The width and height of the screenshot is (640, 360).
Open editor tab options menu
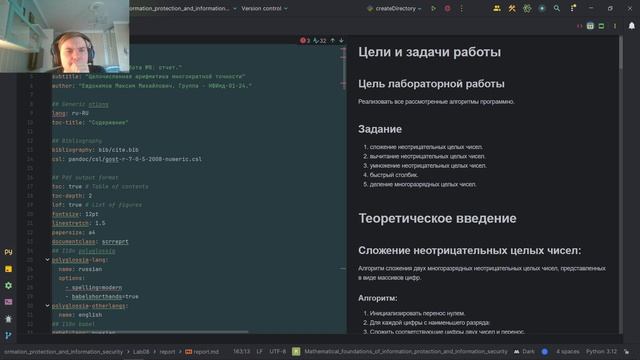pyautogui.click(x=615, y=26)
